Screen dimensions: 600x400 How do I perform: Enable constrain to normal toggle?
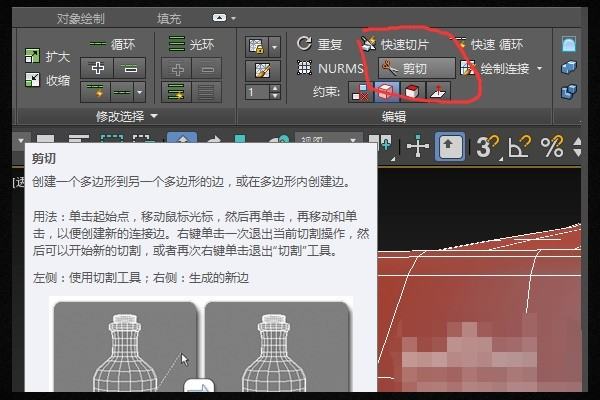(438, 92)
